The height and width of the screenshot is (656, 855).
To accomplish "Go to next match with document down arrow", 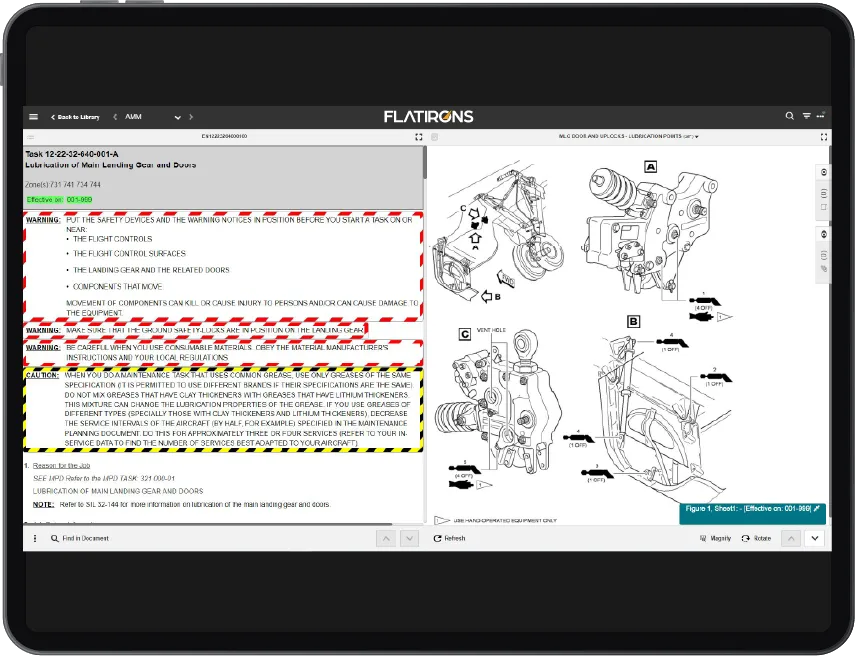I will point(410,539).
